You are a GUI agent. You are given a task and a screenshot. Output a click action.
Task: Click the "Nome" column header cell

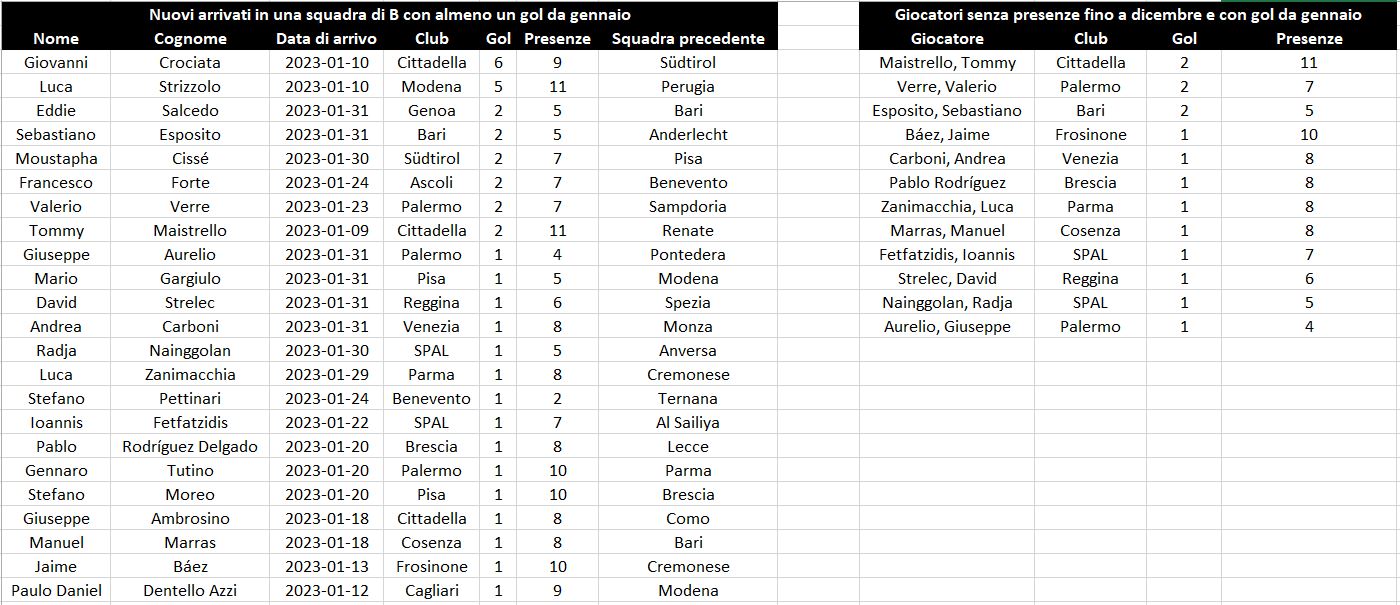(56, 39)
